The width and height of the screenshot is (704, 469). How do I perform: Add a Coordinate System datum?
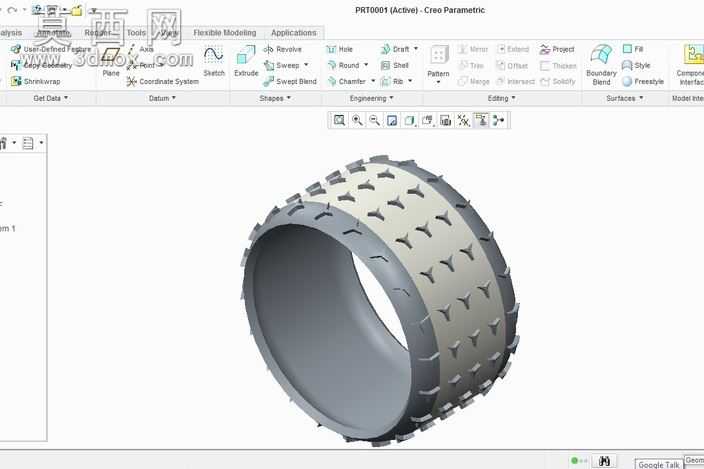pyautogui.click(x=163, y=81)
